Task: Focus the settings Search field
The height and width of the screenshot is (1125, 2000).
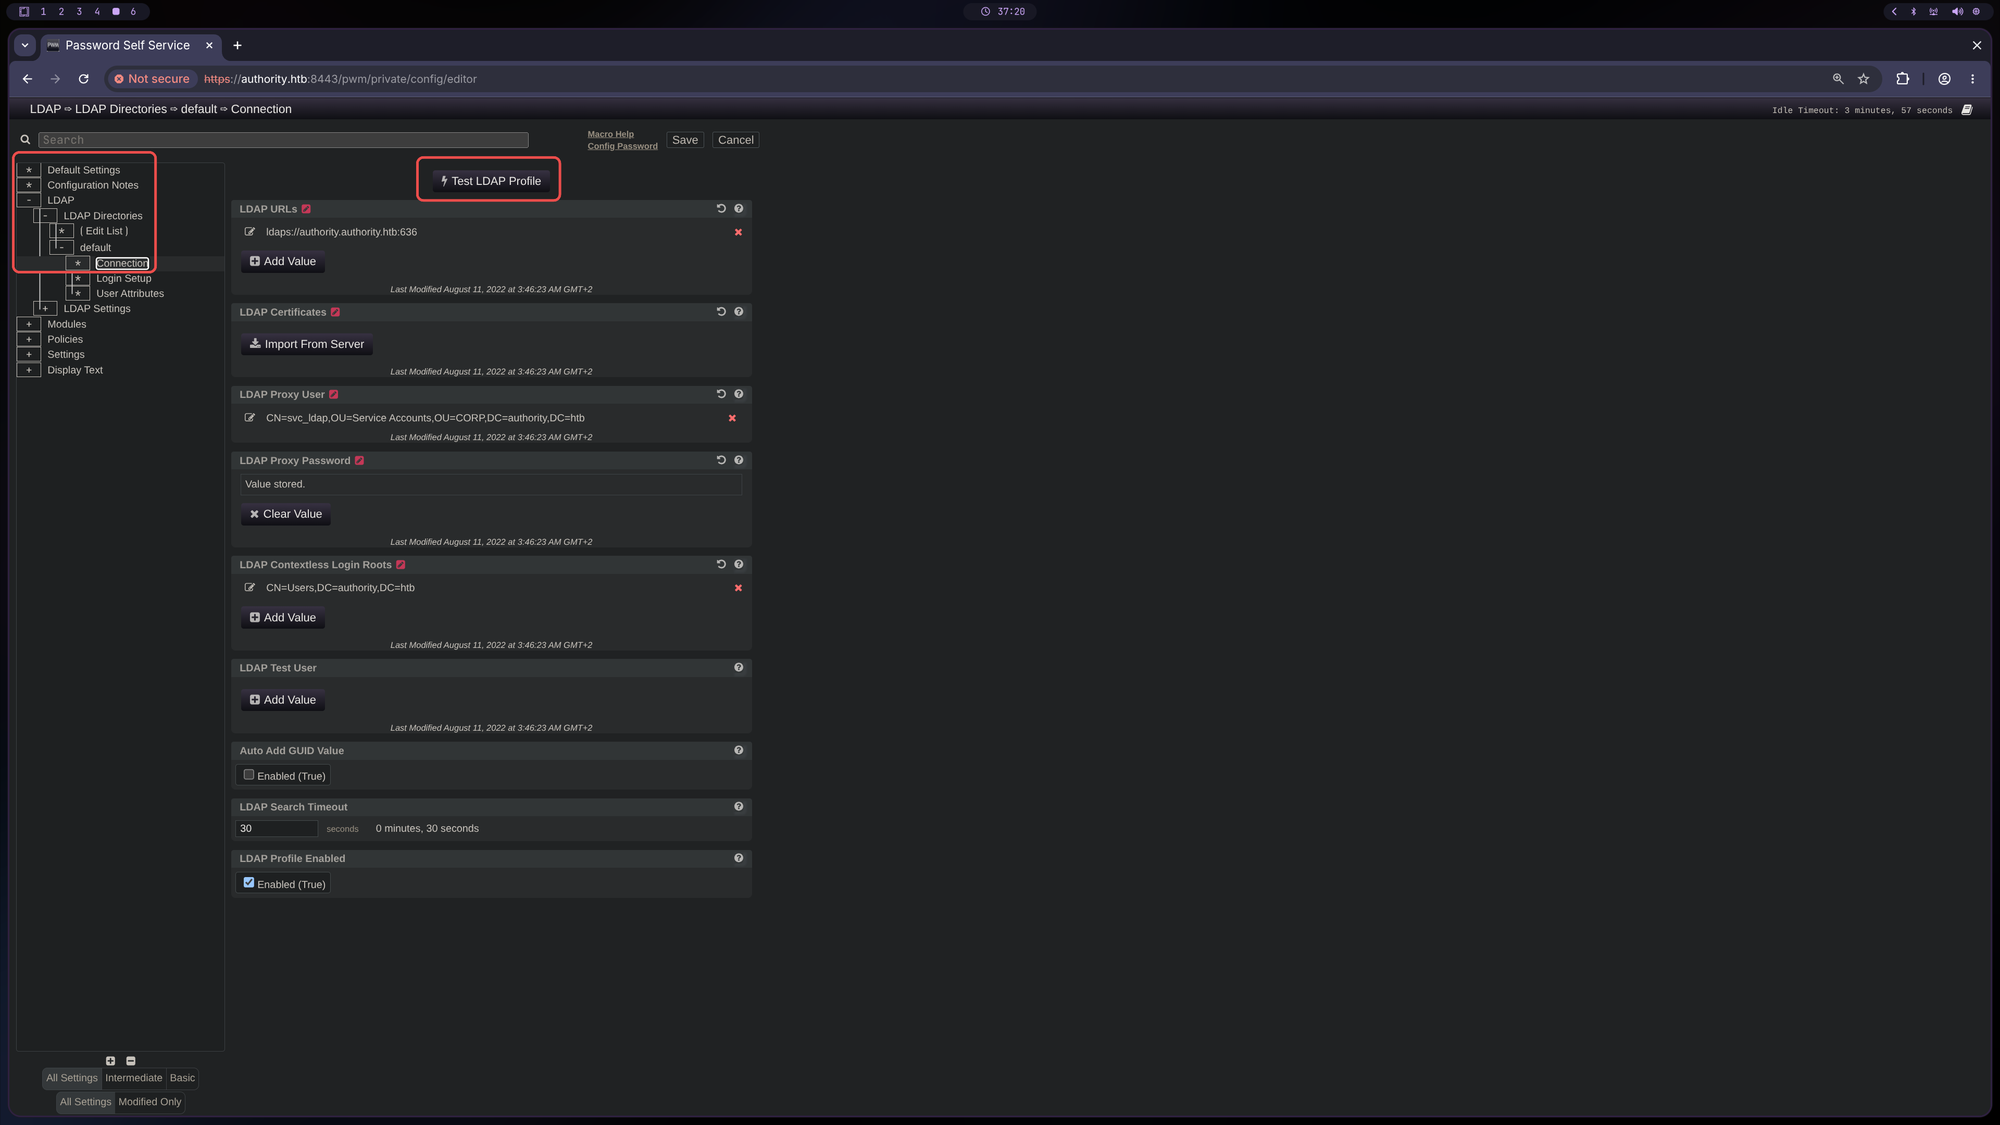Action: [x=283, y=140]
